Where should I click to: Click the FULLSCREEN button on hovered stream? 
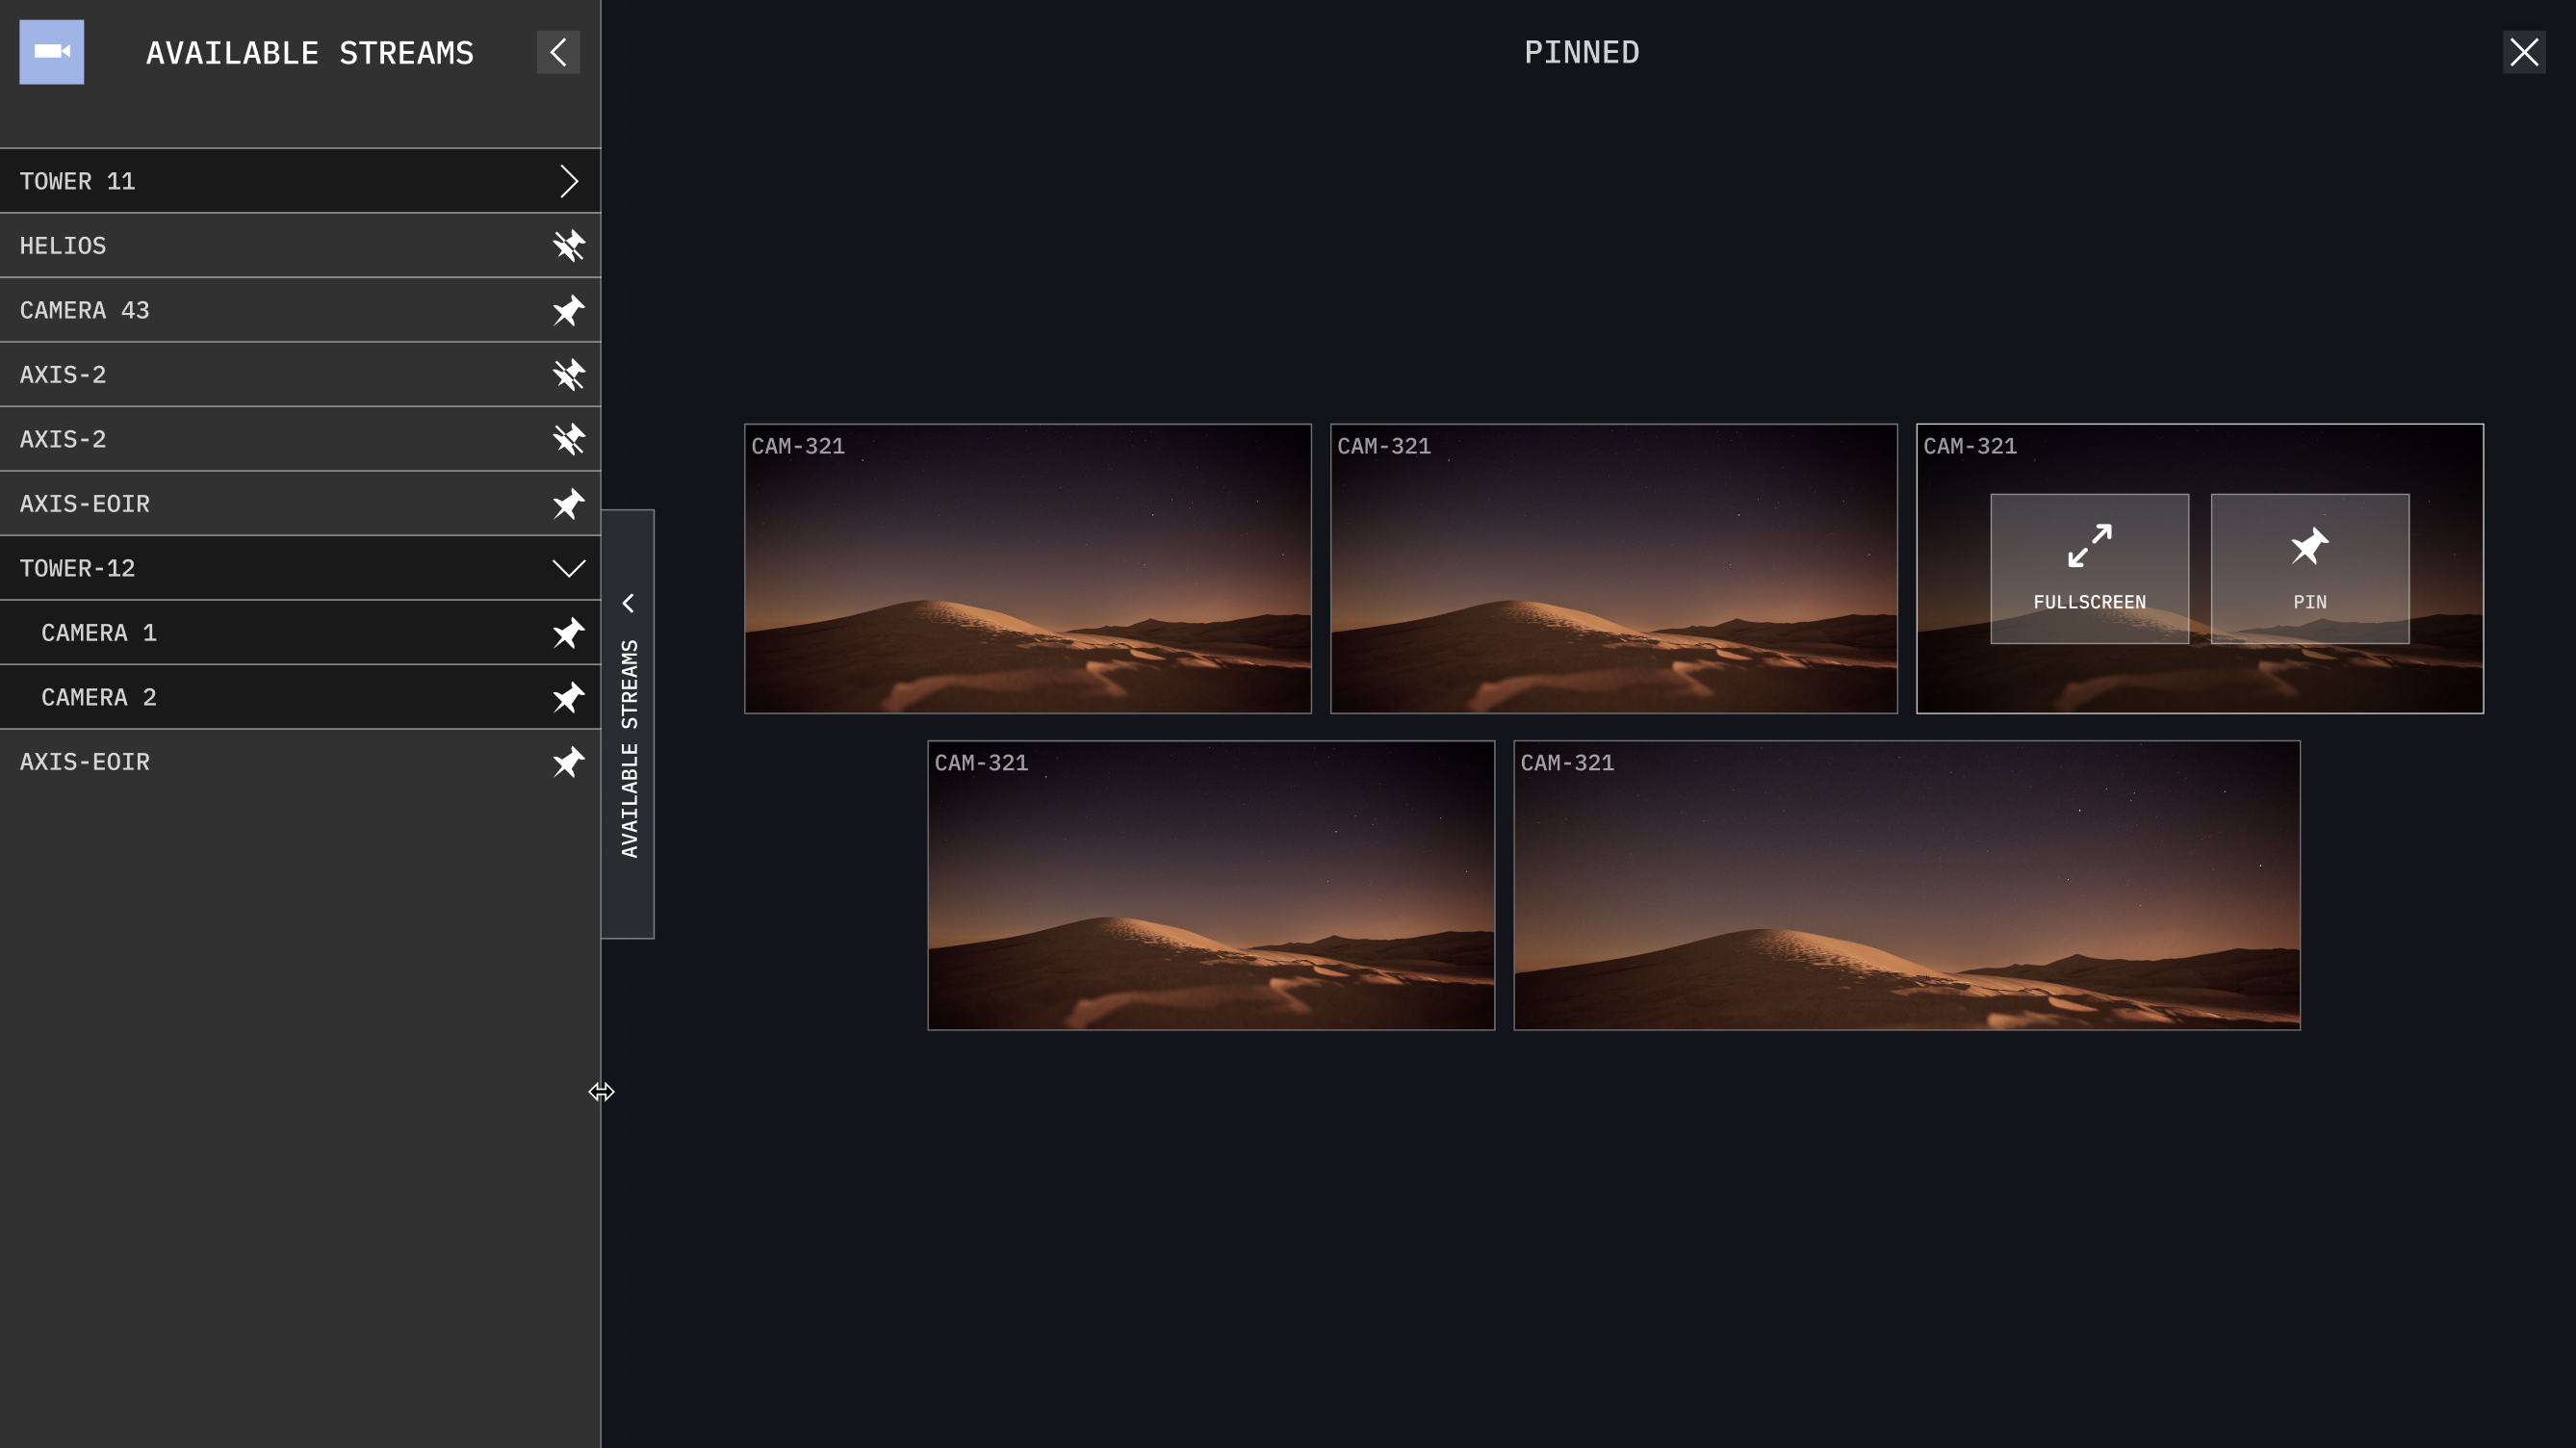(2089, 568)
